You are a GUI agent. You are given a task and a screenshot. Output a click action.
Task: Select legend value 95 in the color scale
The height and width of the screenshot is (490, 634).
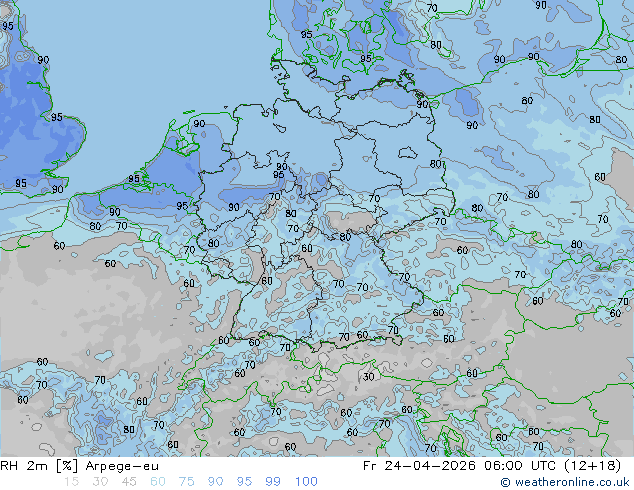[244, 482]
